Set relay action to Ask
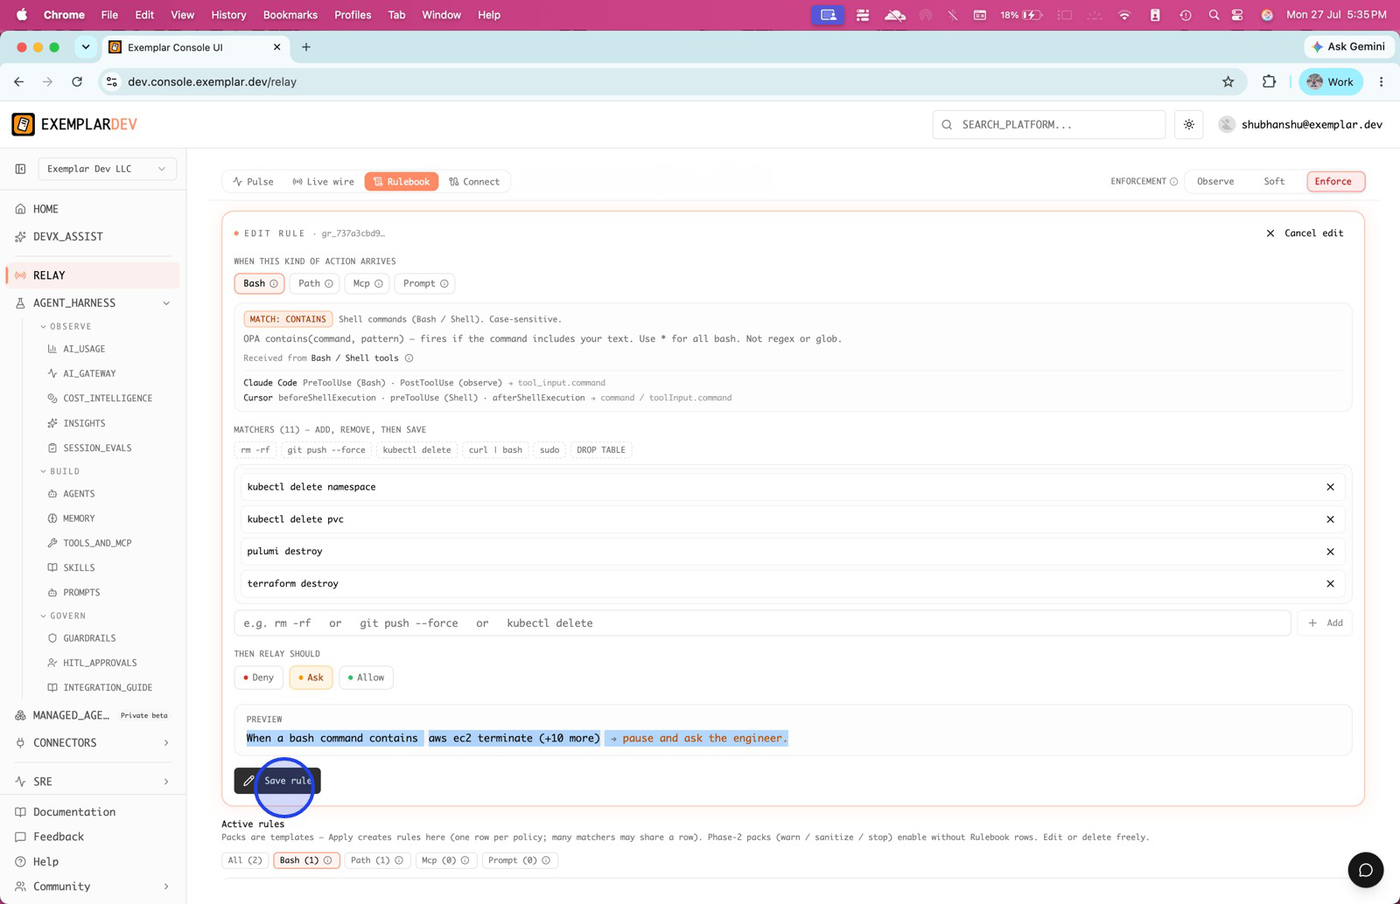1400x904 pixels. (x=311, y=678)
